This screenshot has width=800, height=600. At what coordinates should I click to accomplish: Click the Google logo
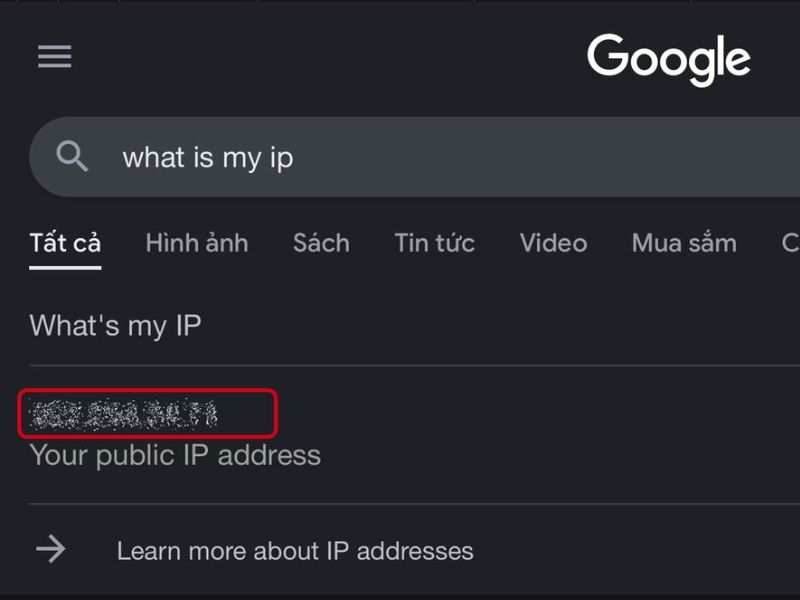click(668, 58)
